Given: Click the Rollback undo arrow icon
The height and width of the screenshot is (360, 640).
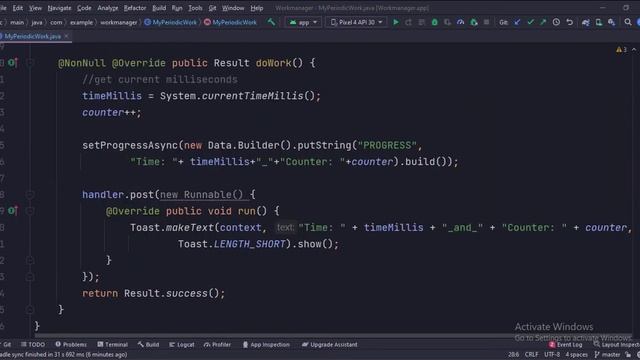Looking at the screenshot, I should click(x=569, y=22).
